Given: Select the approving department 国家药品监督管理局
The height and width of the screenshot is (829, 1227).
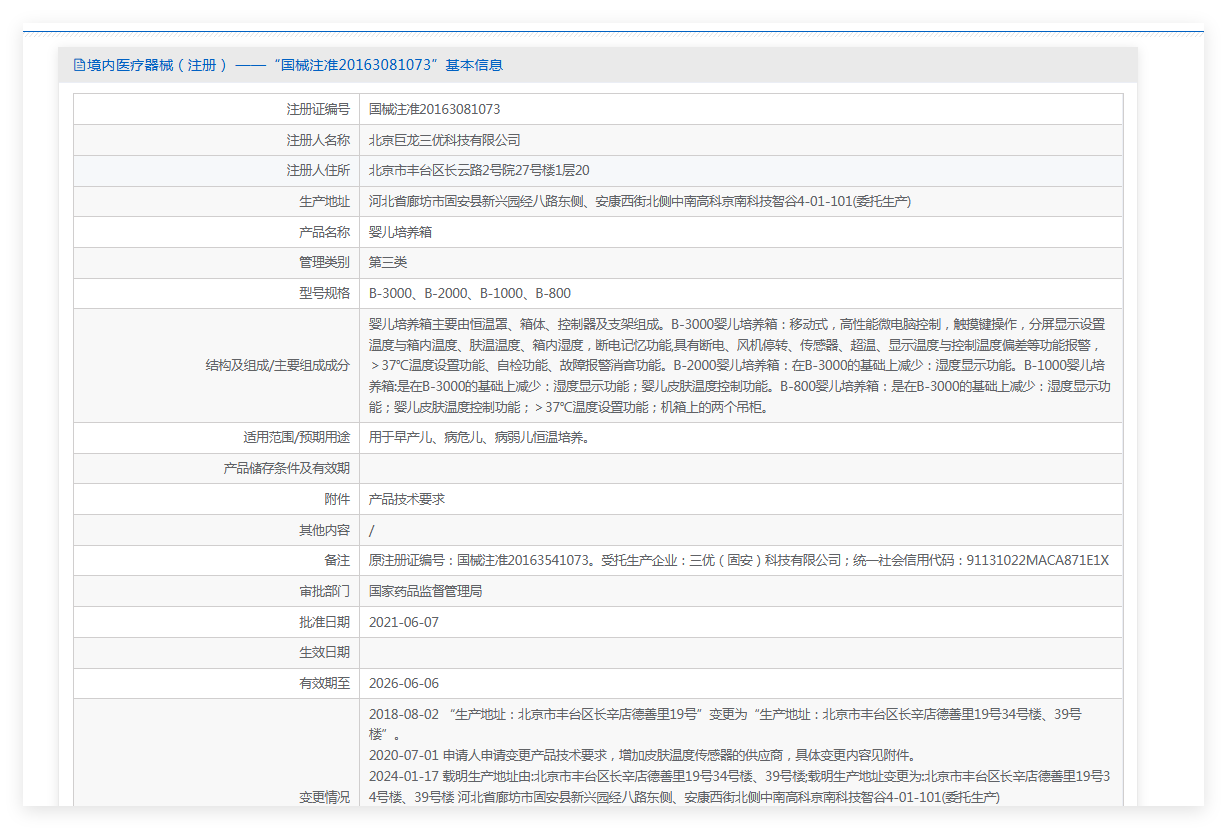Looking at the screenshot, I should click(425, 591).
